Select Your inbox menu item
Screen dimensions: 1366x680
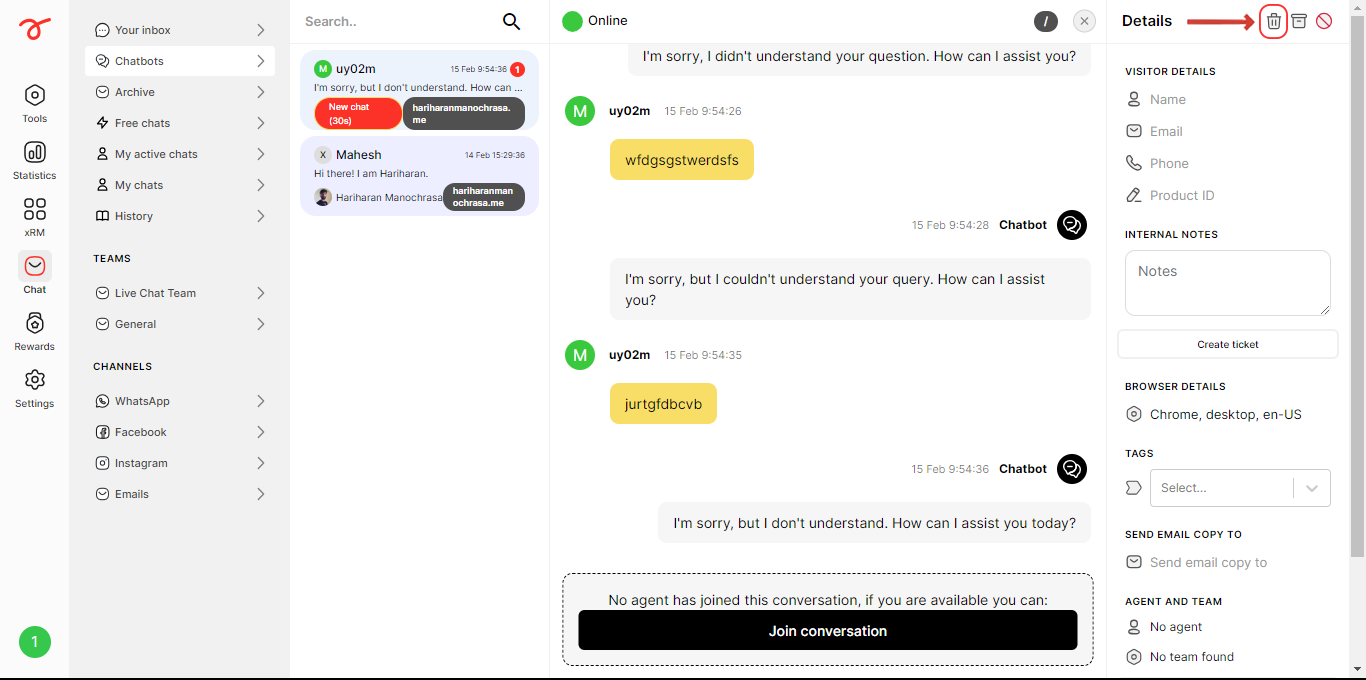180,30
